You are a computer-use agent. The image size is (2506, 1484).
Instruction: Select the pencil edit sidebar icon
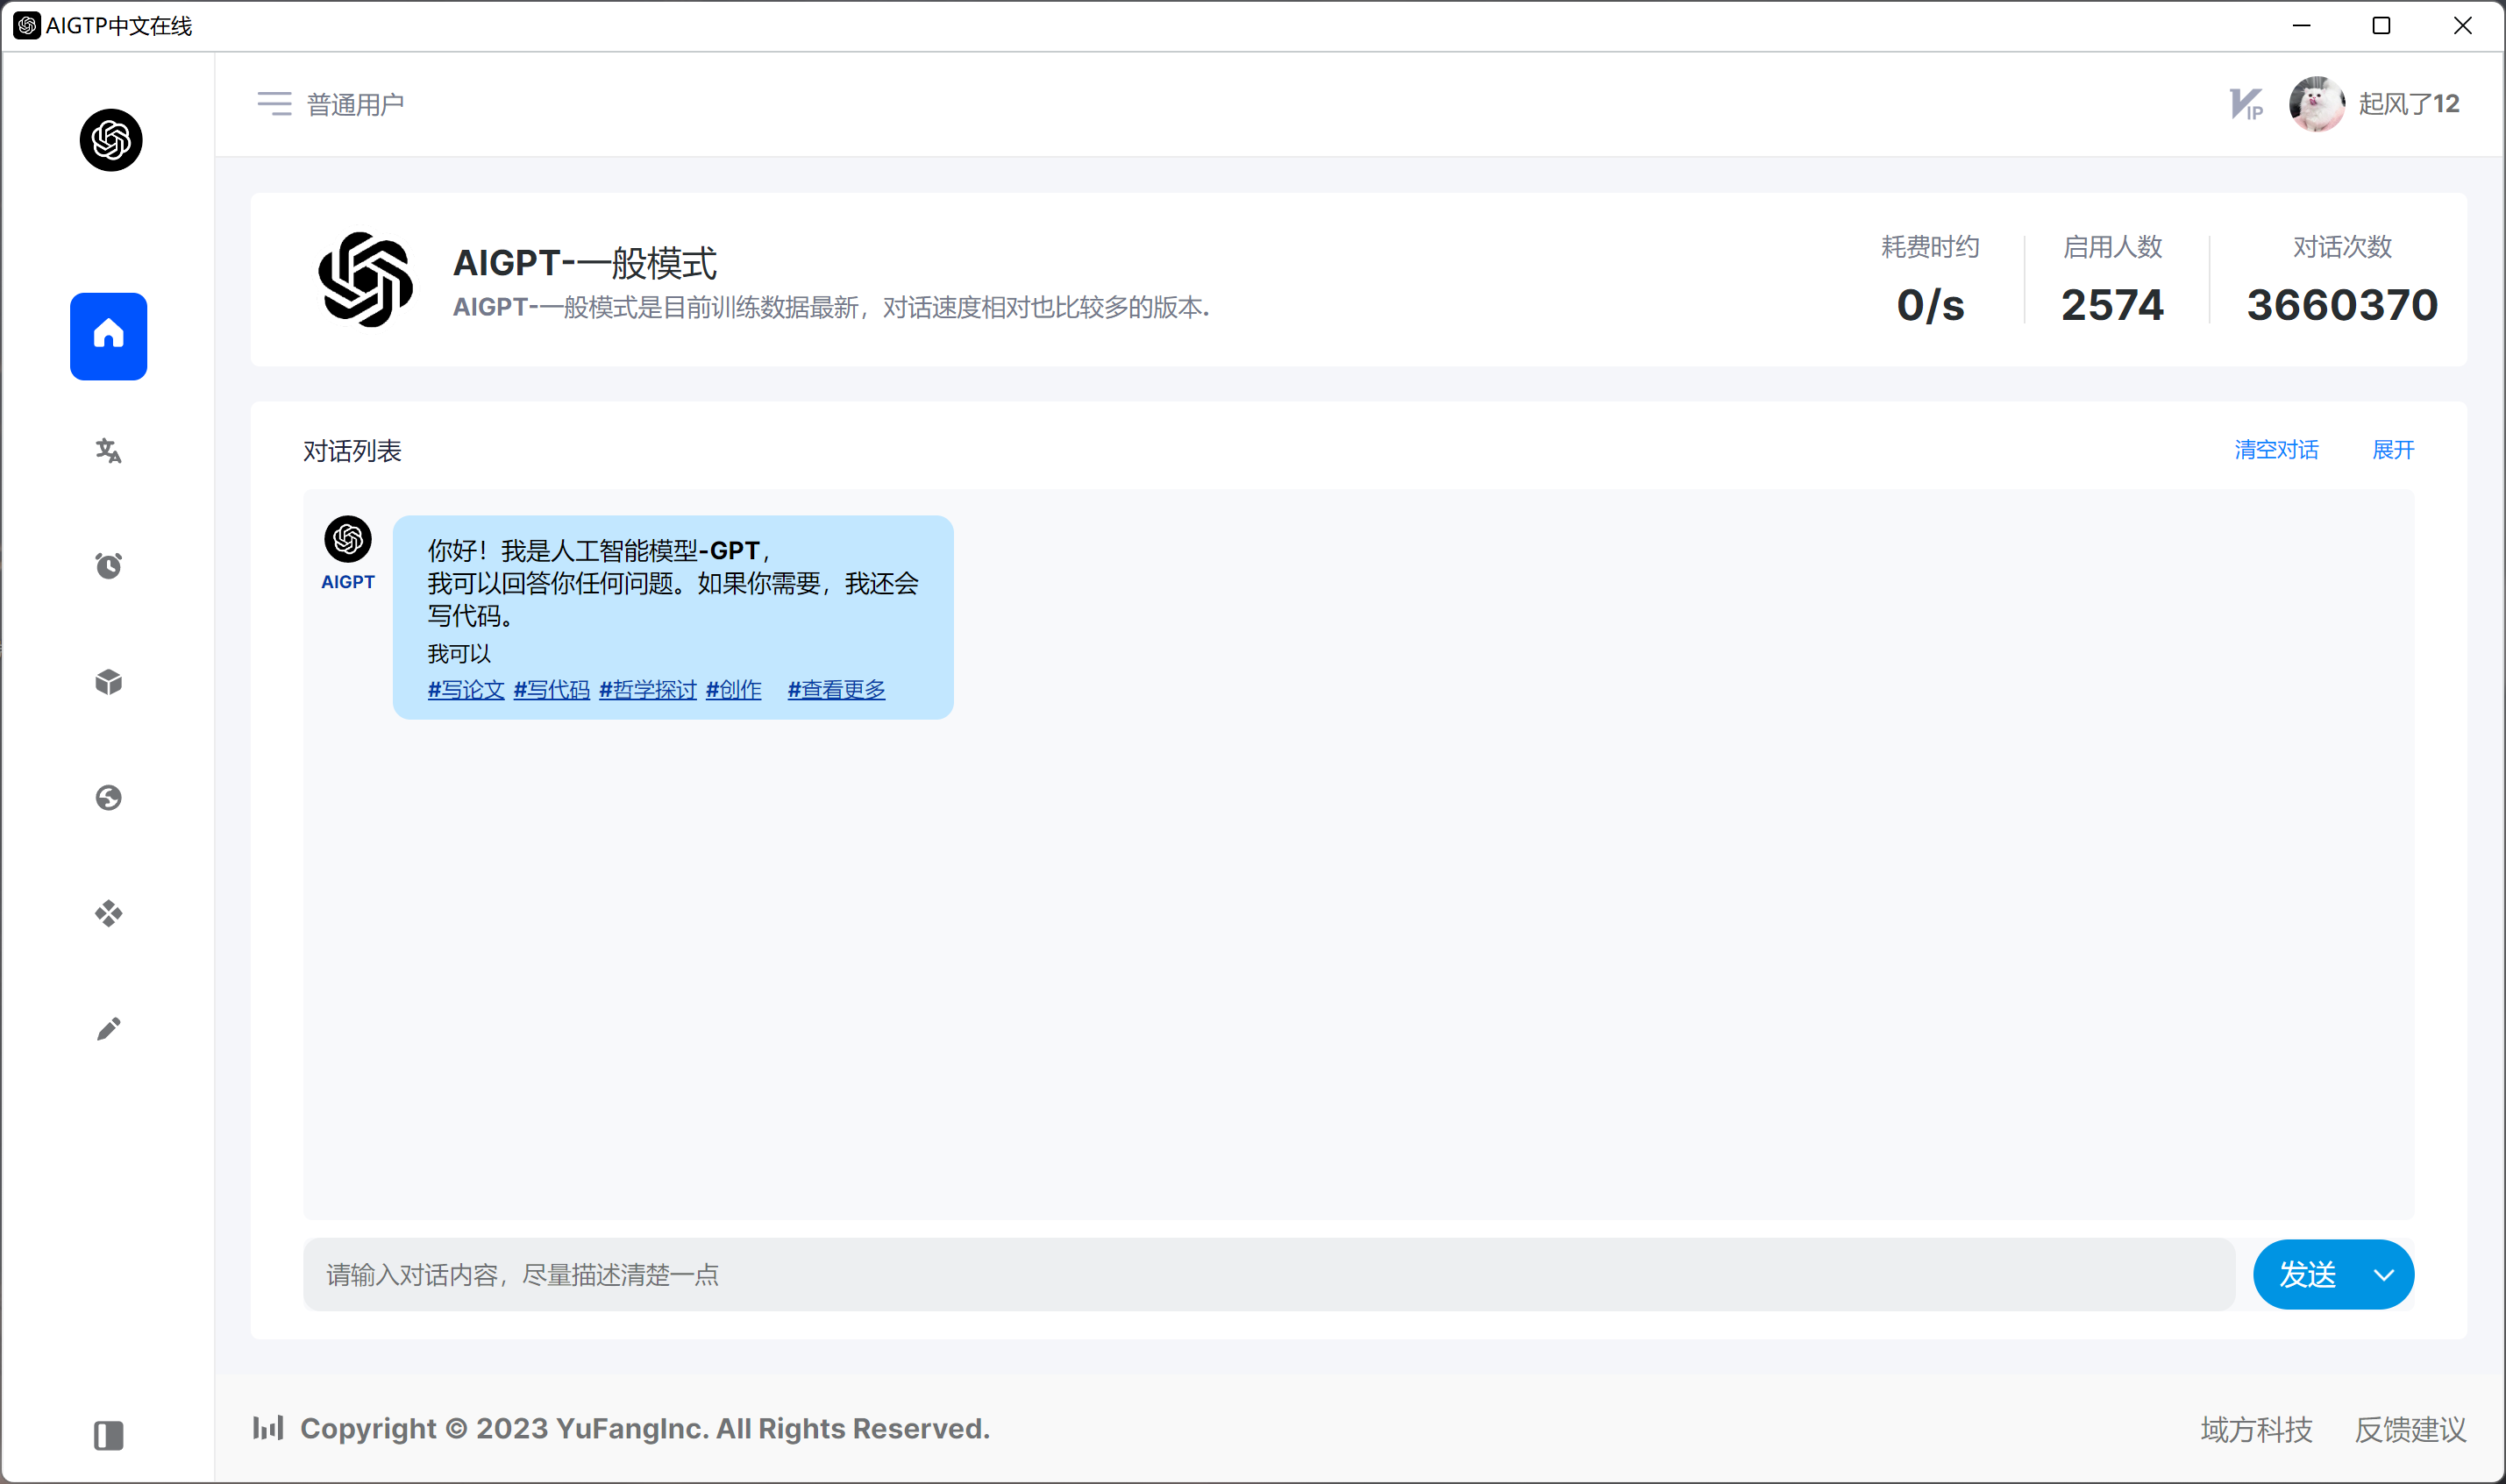coord(108,1029)
